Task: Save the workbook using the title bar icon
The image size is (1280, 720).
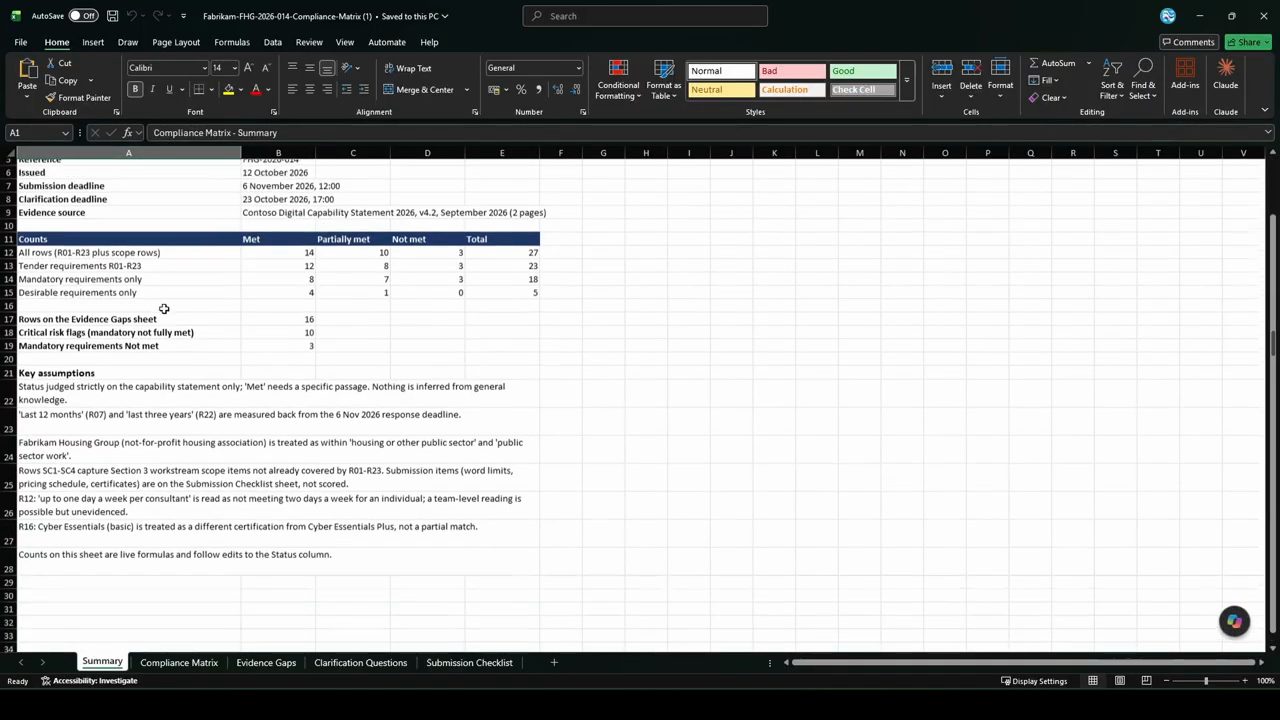Action: 112,16
